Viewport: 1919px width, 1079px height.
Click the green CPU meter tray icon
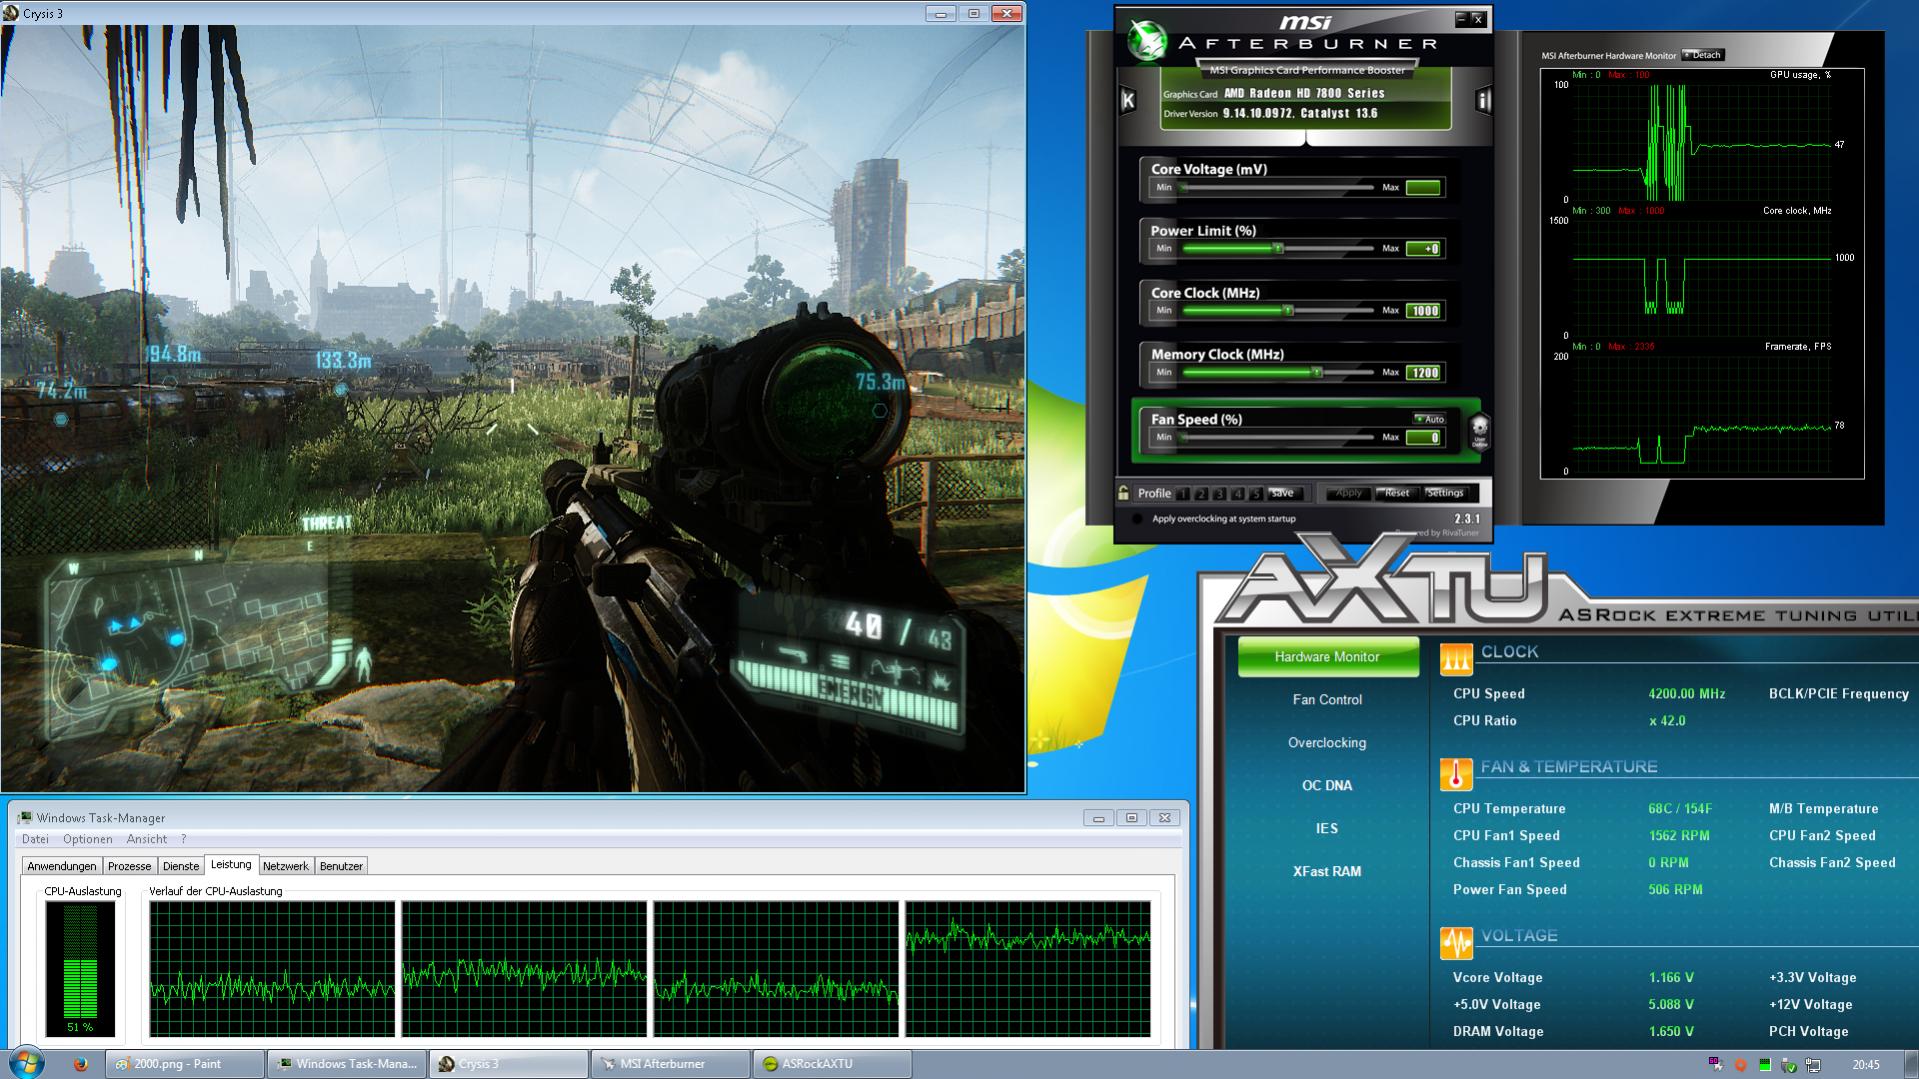coord(1765,1065)
